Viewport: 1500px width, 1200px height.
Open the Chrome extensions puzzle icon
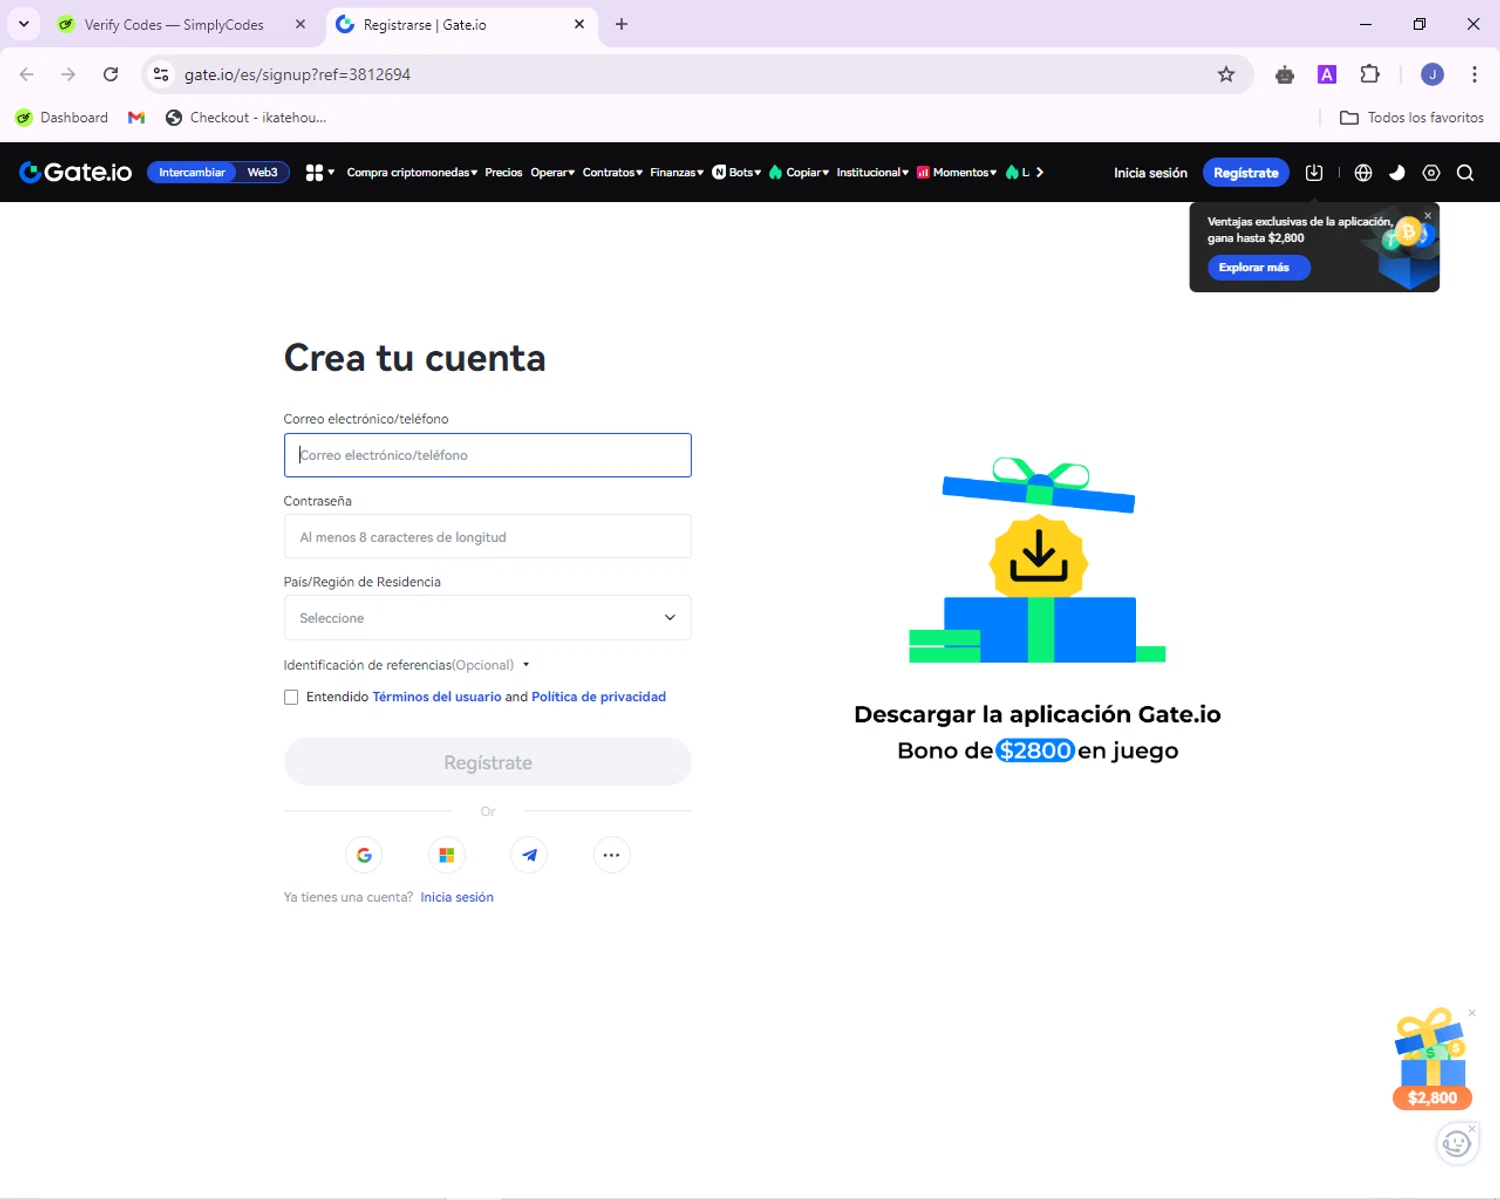pos(1370,74)
